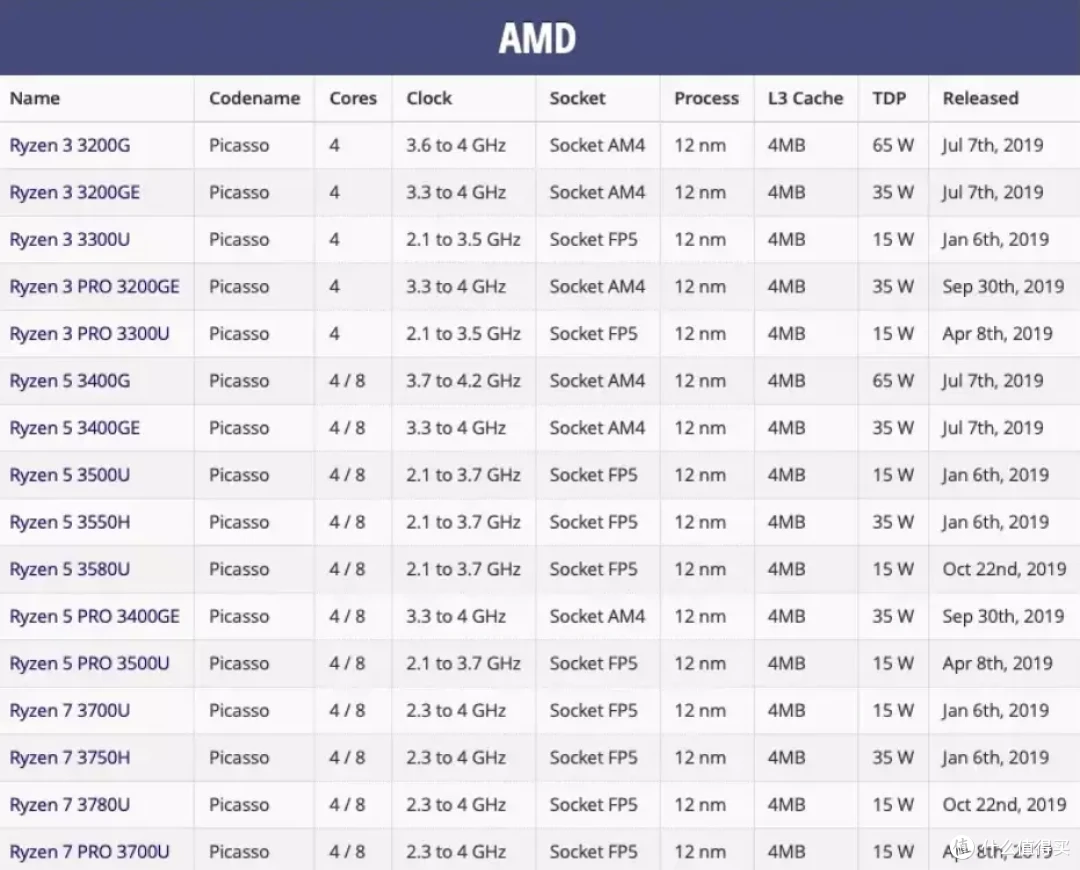
Task: Open the Ryzen 5 3580U link
Action: (70, 569)
